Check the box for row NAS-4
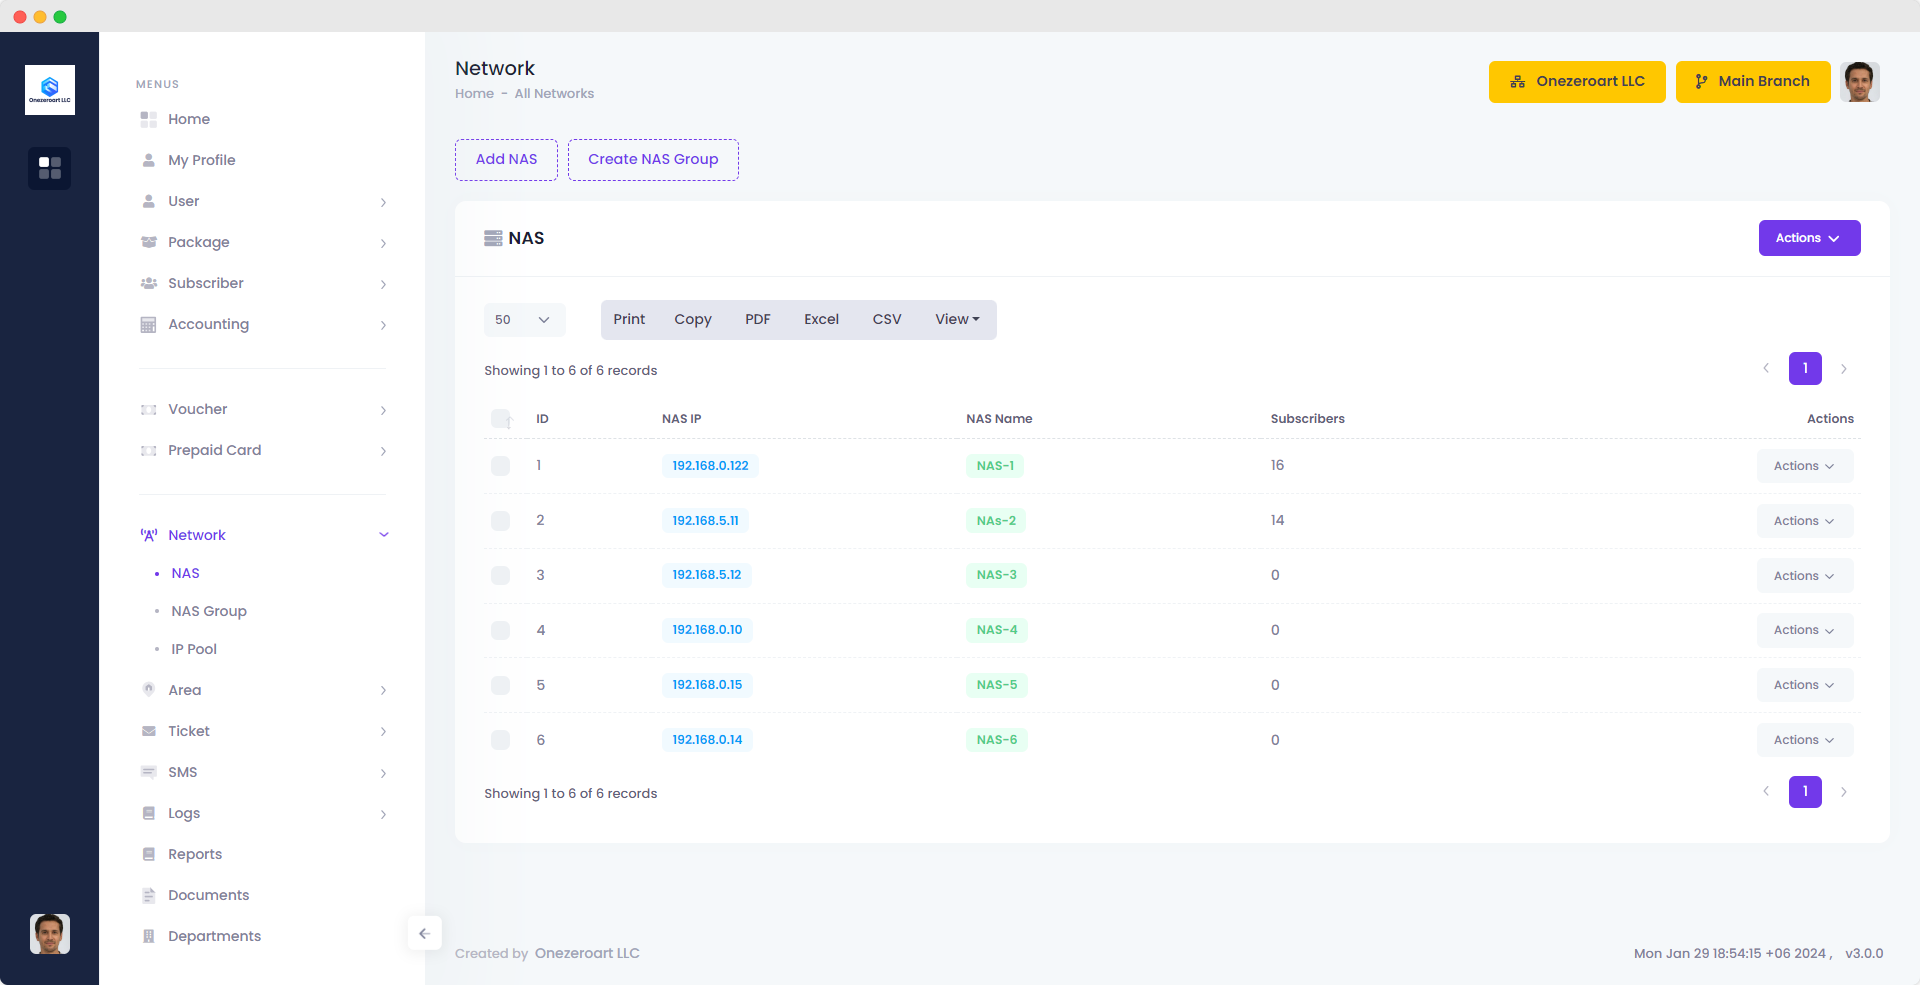 [500, 630]
